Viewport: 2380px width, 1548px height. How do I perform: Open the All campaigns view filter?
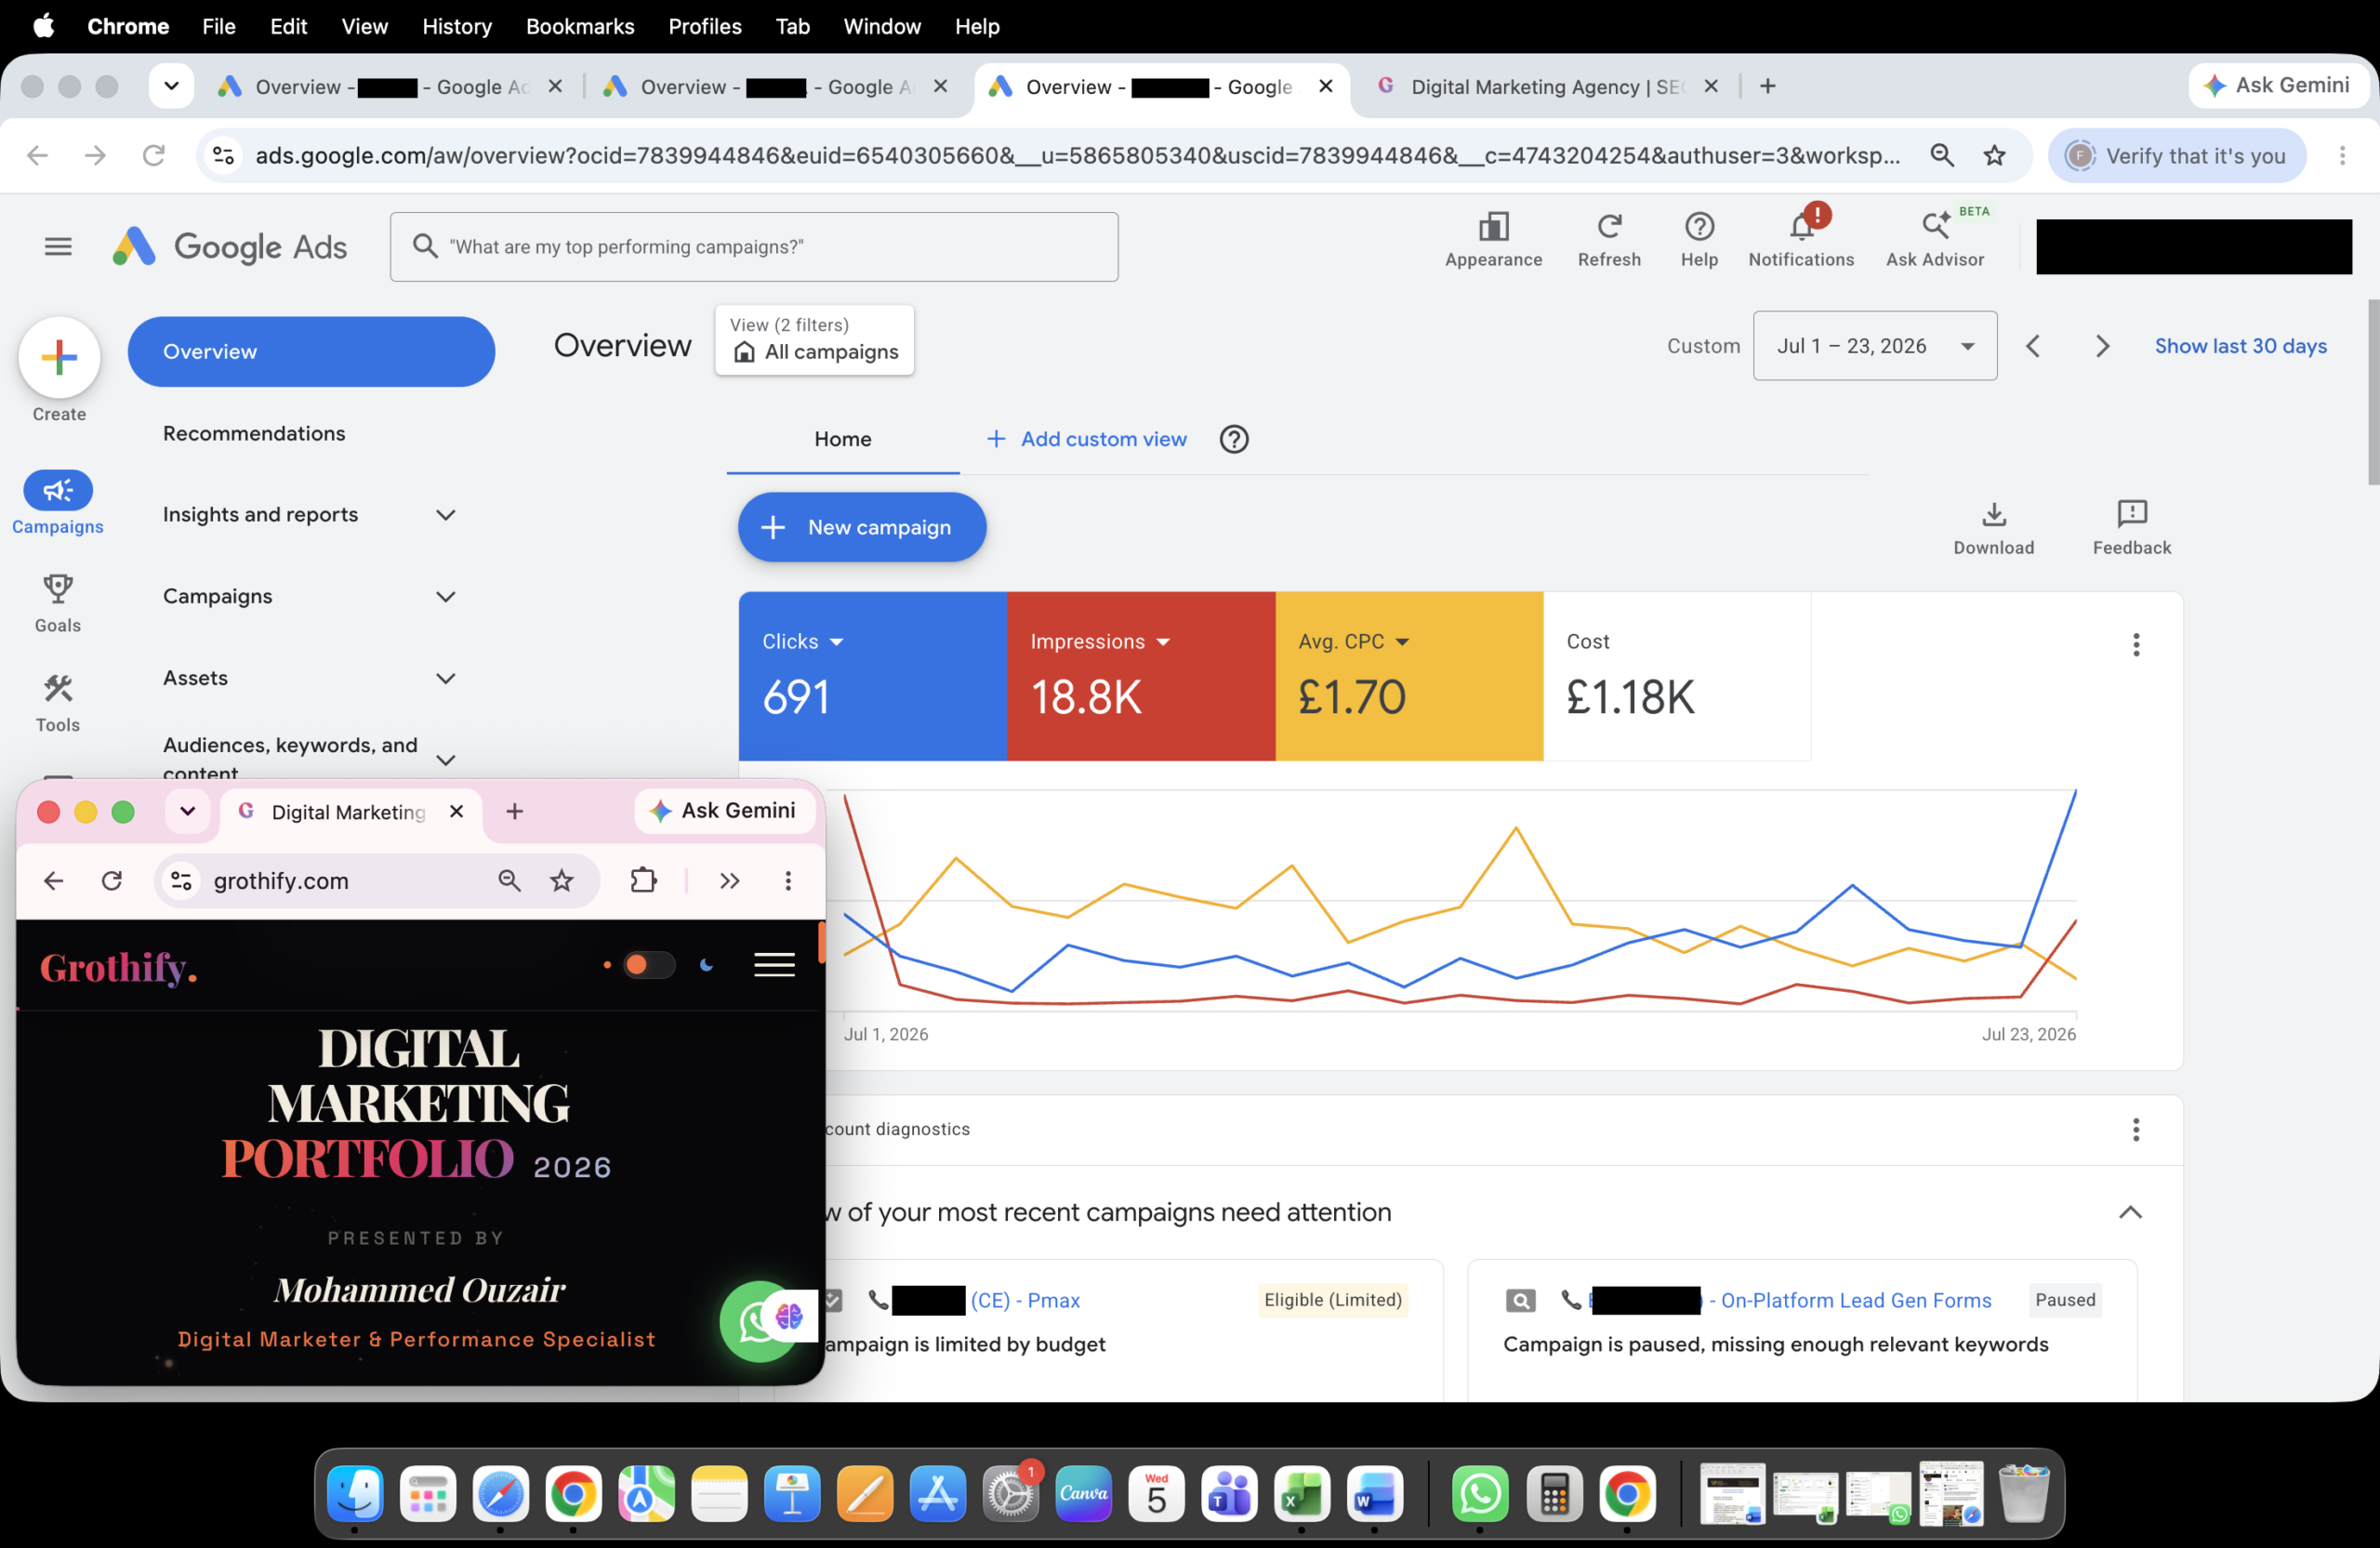click(x=814, y=341)
